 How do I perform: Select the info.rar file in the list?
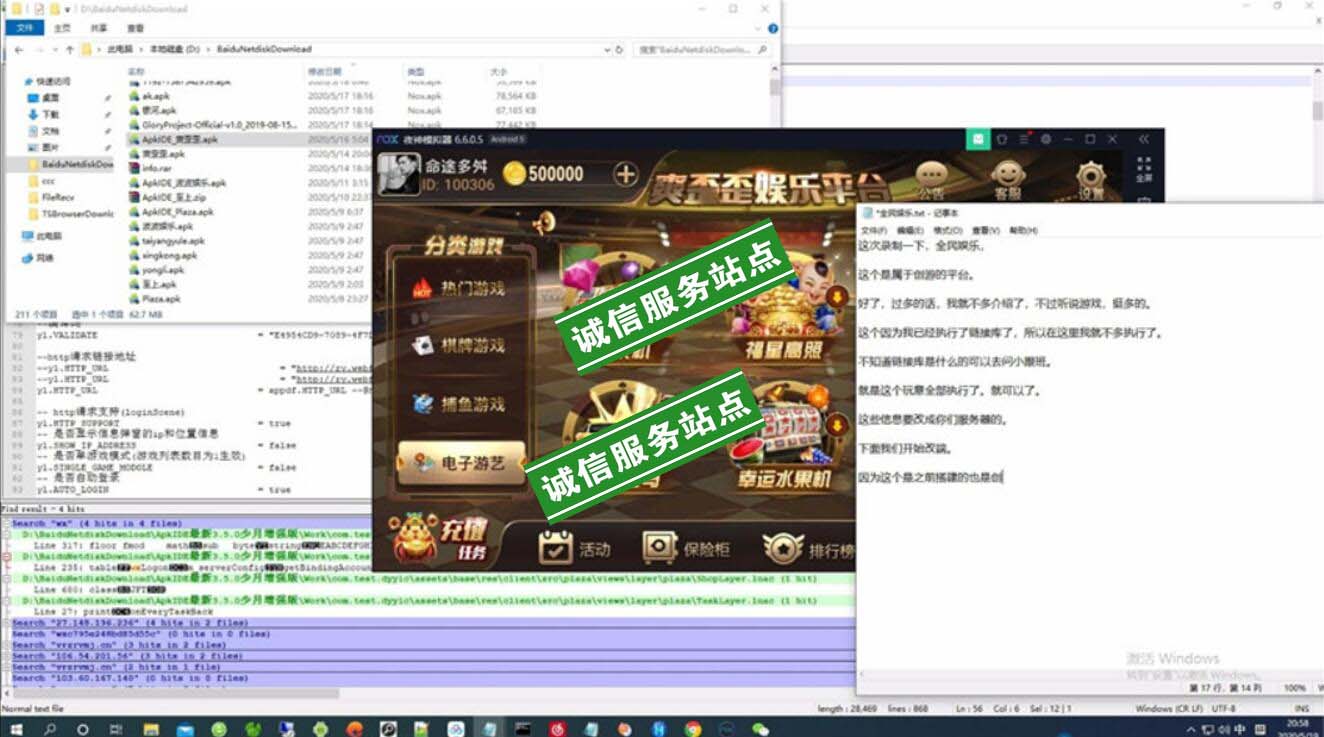pyautogui.click(x=157, y=169)
